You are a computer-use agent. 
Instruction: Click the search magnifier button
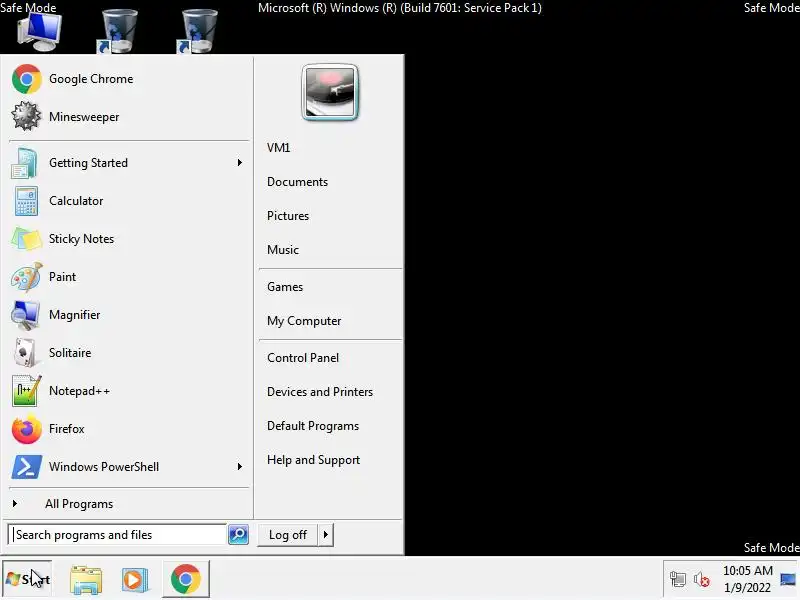(238, 535)
